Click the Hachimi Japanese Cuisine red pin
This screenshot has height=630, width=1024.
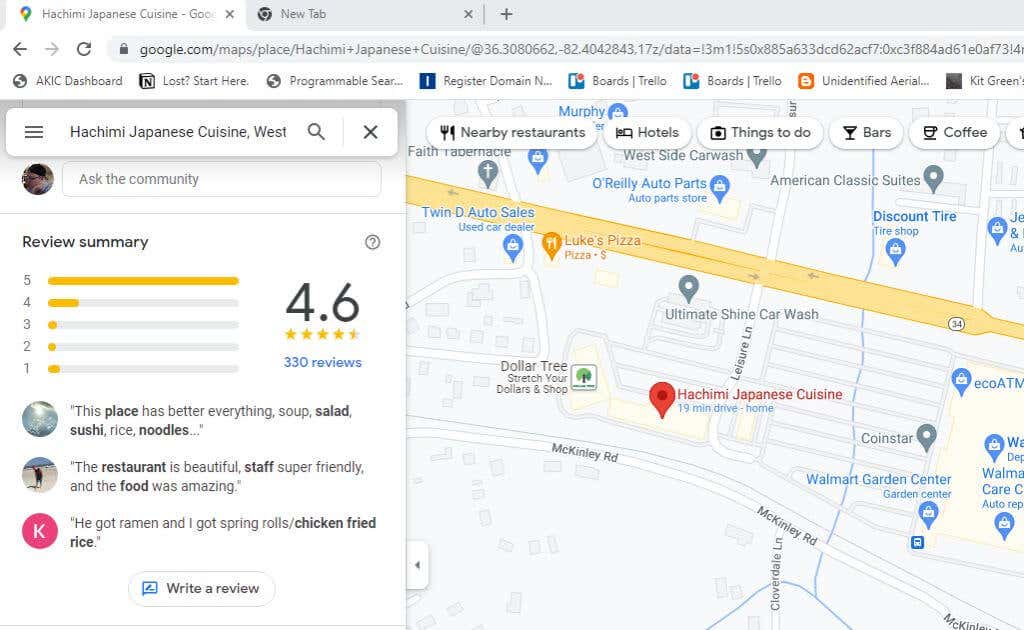pos(661,399)
